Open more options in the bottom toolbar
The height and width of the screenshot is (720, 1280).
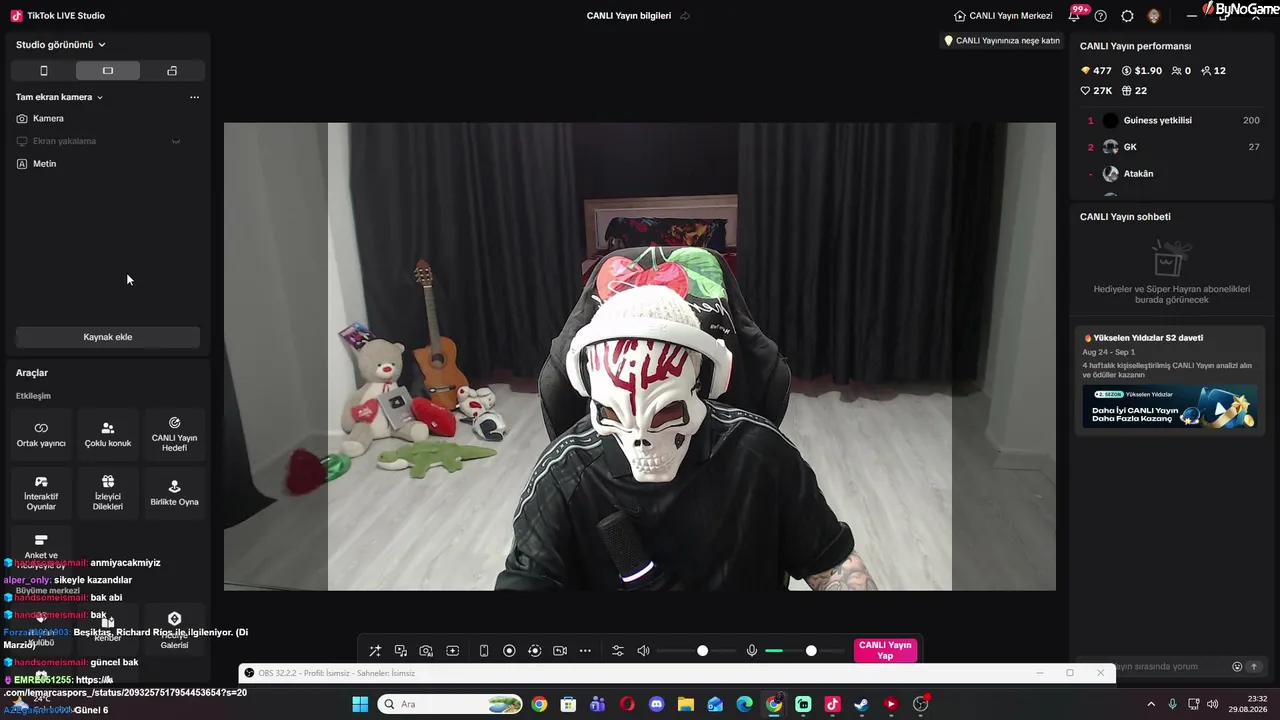pos(585,651)
